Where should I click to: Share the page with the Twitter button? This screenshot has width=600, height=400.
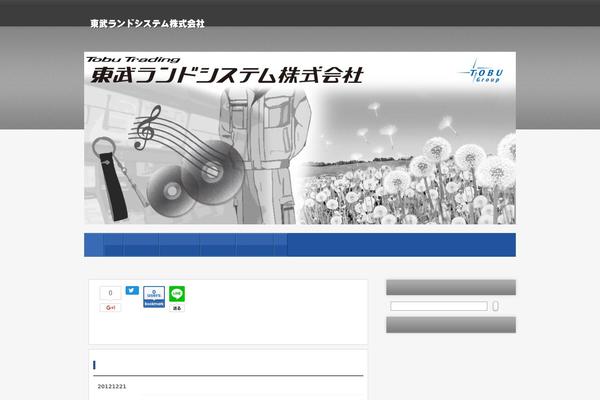tap(132, 291)
